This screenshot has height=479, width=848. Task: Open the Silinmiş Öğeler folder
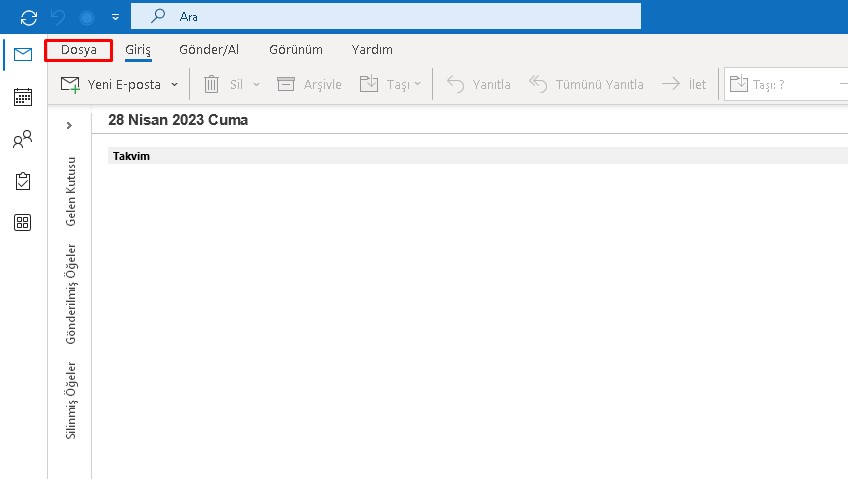pyautogui.click(x=71, y=400)
